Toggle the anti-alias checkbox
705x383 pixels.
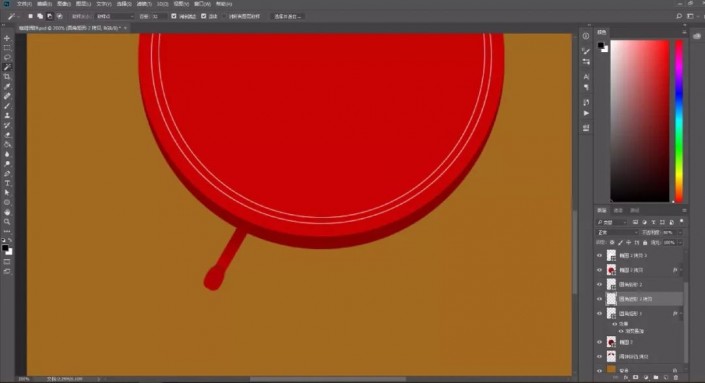point(174,16)
